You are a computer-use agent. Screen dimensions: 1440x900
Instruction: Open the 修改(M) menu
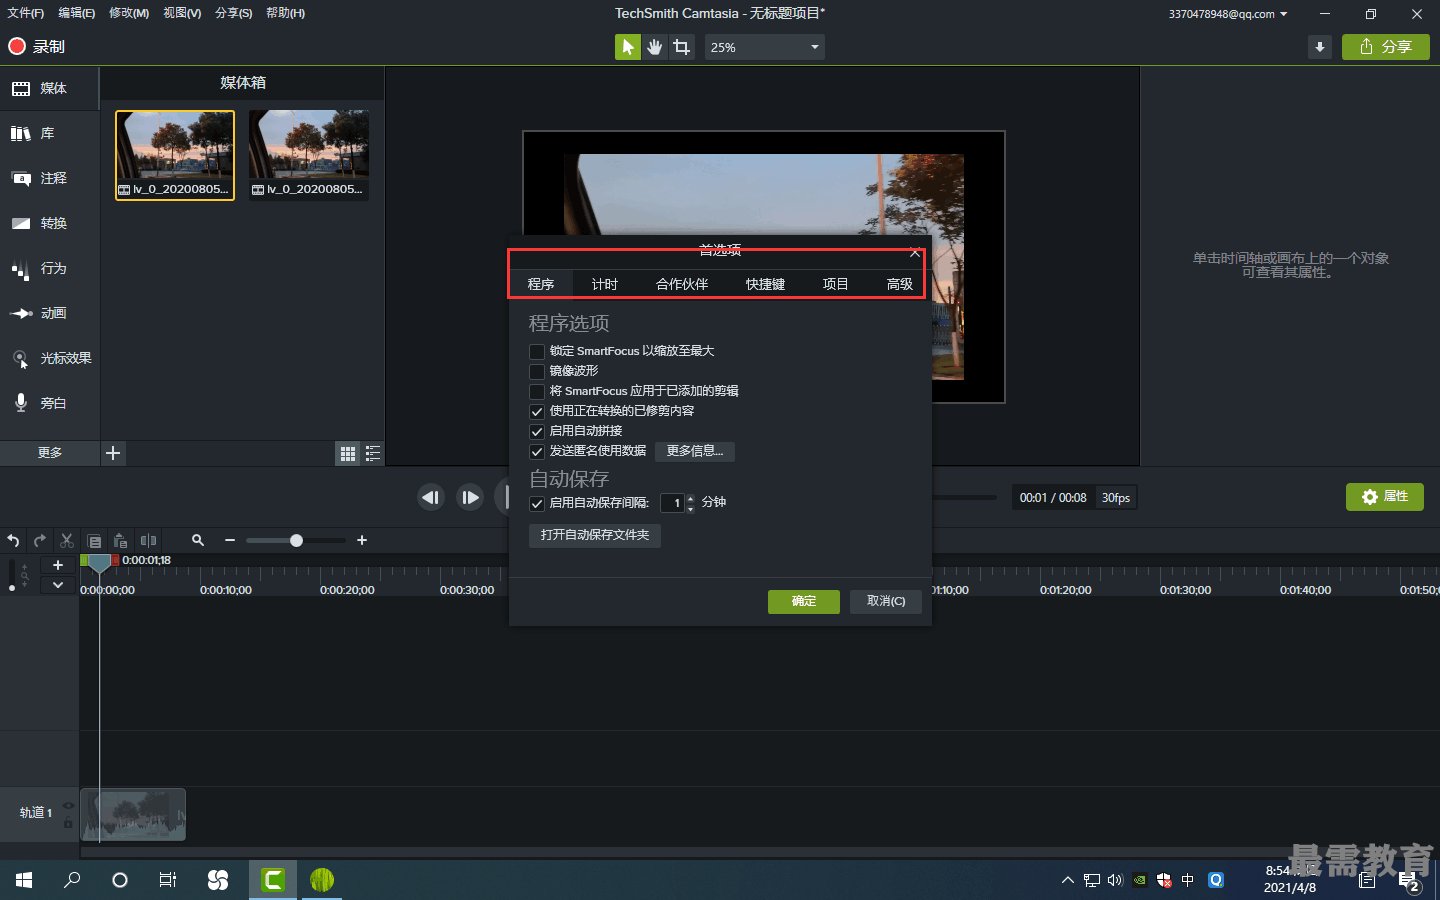coord(129,13)
